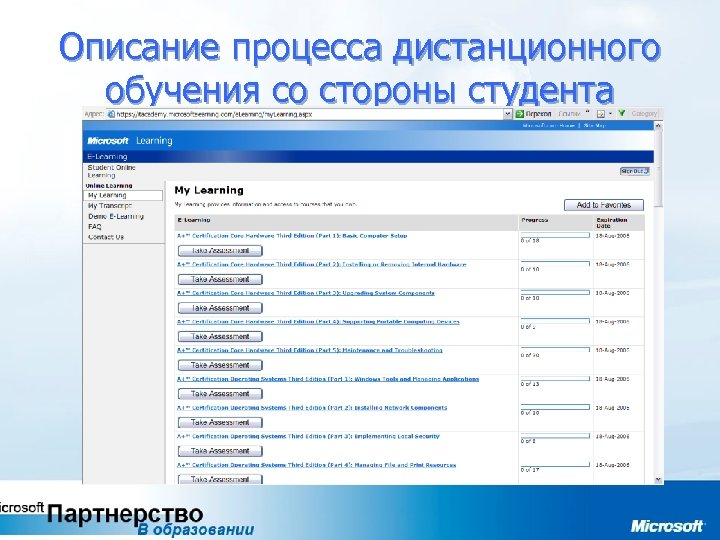This screenshot has height=540, width=720.
Task: Click the Sign Out button
Action: pos(635,171)
